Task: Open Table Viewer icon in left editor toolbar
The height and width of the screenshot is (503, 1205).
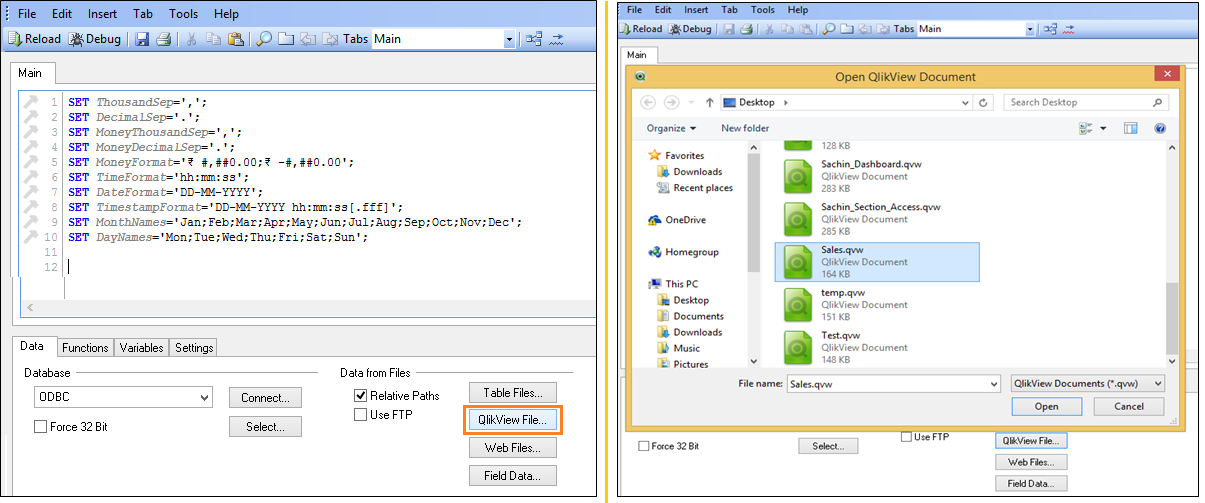Action: click(534, 39)
